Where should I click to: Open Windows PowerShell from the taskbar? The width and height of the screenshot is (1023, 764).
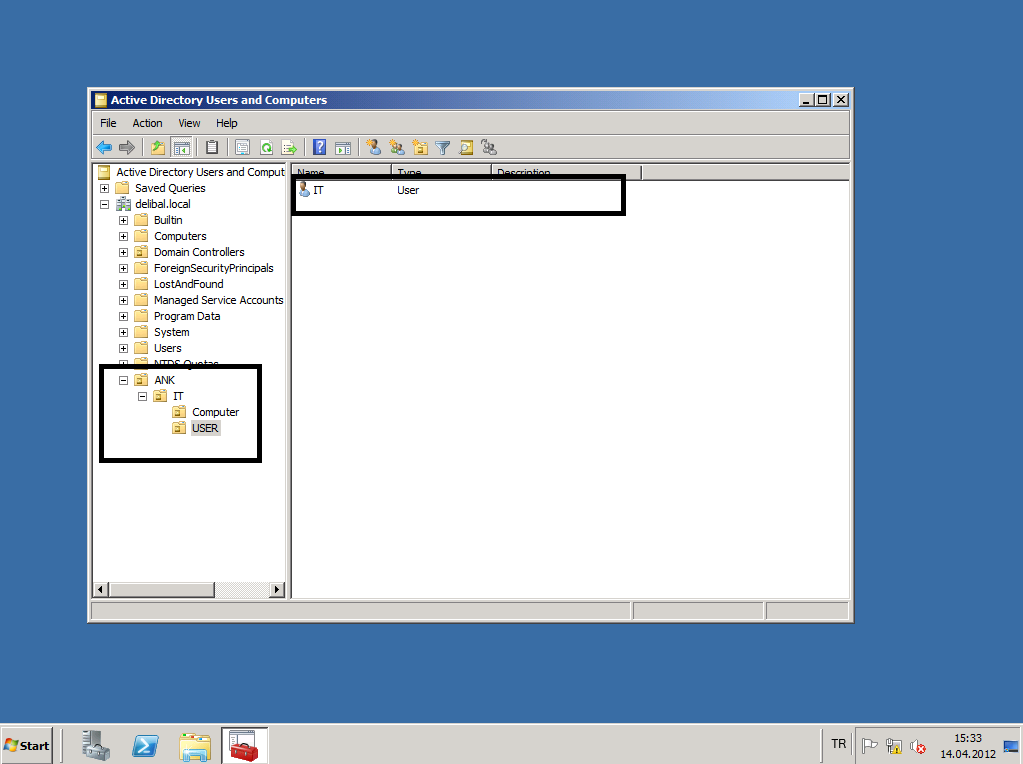coord(146,745)
